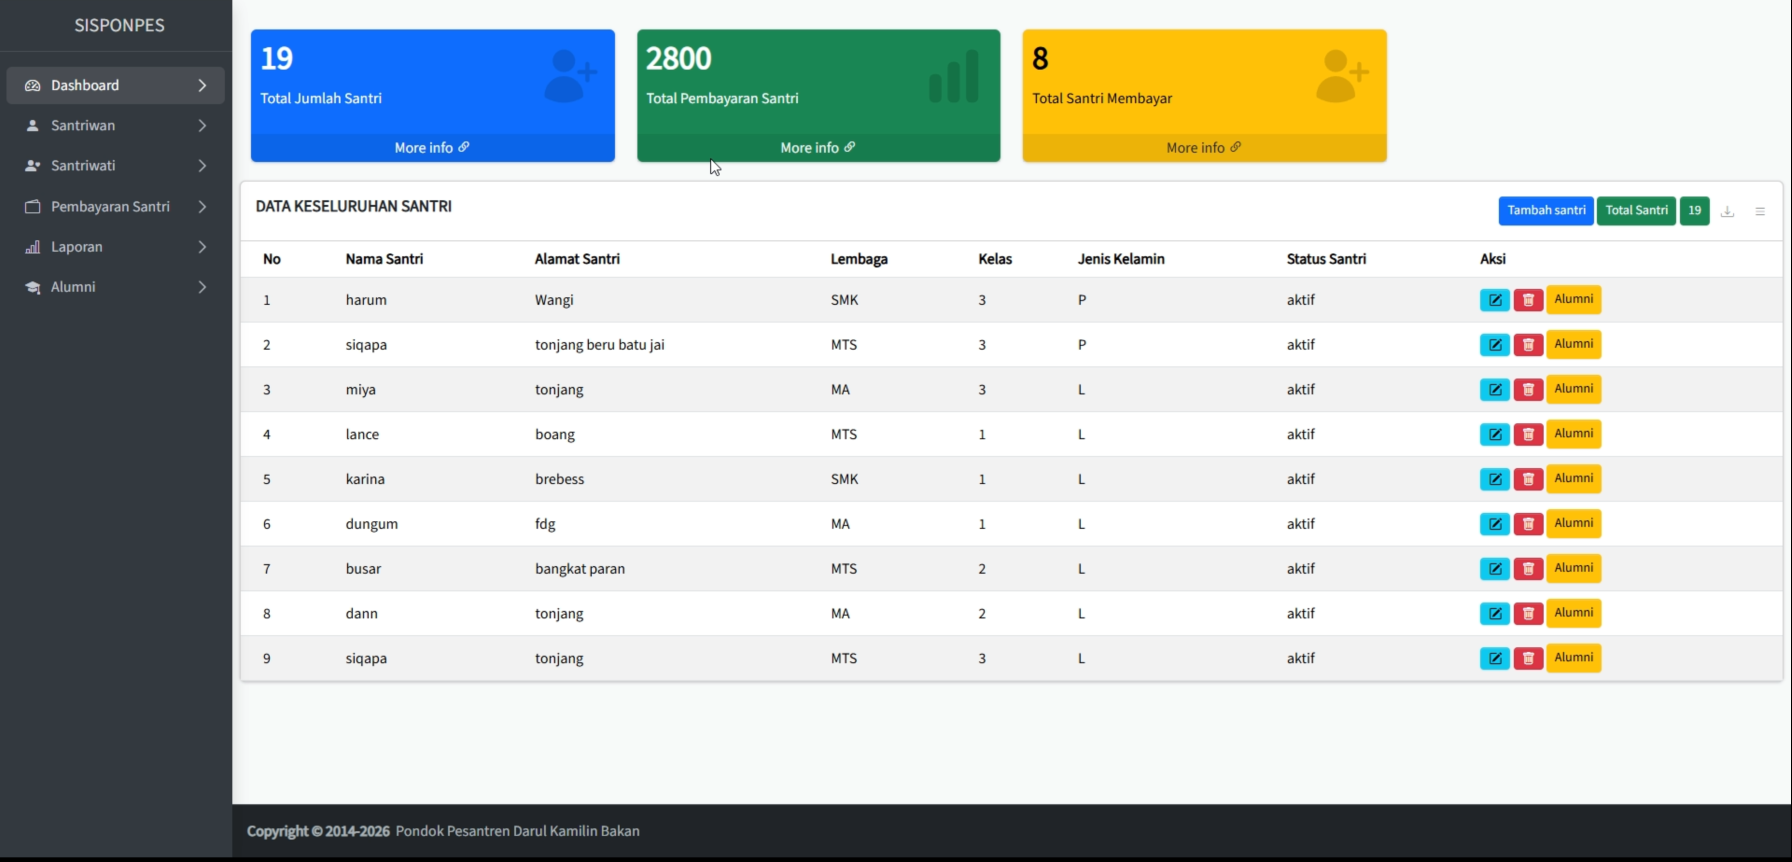Click the 2800 payment total number
This screenshot has height=862, width=1792.
[x=679, y=59]
